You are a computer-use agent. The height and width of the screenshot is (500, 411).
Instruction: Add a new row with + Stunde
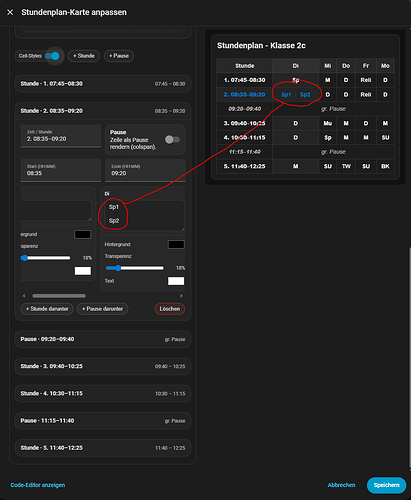84,56
